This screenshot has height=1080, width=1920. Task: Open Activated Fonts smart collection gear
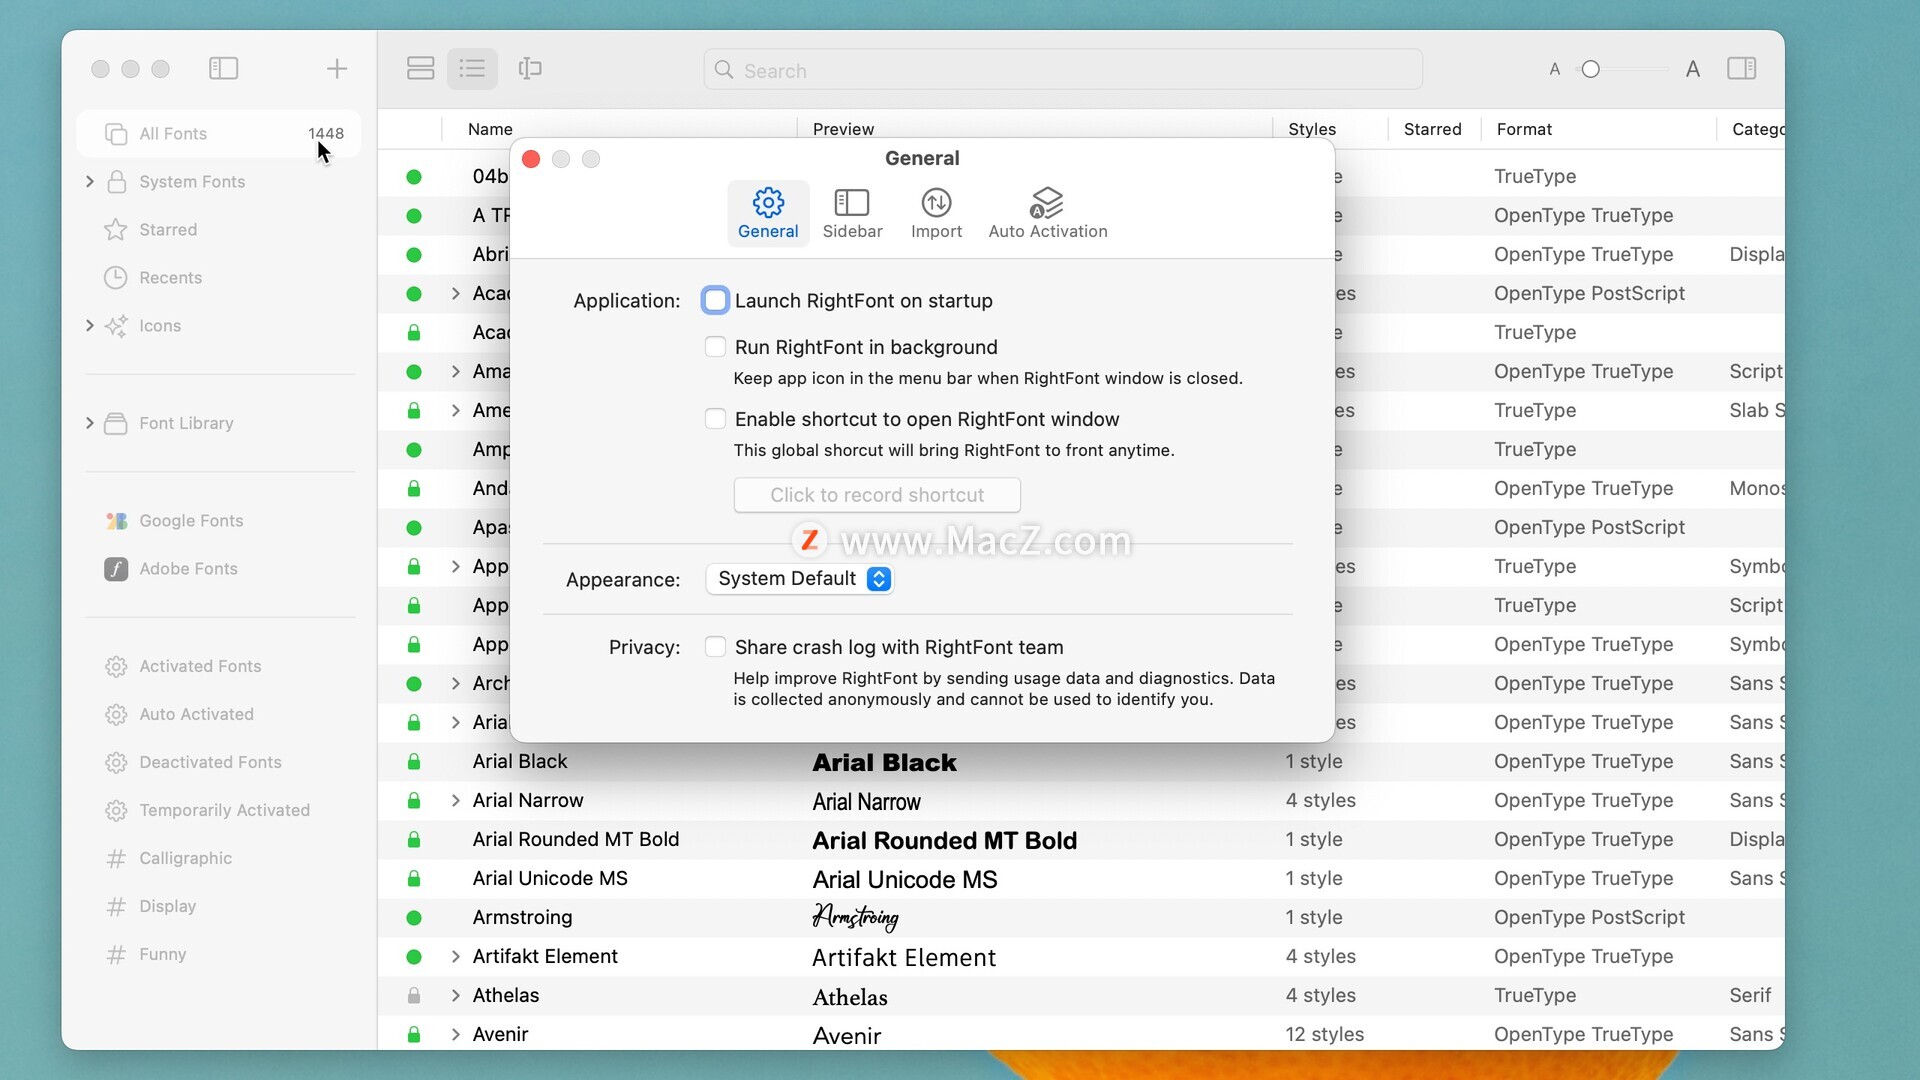point(116,666)
